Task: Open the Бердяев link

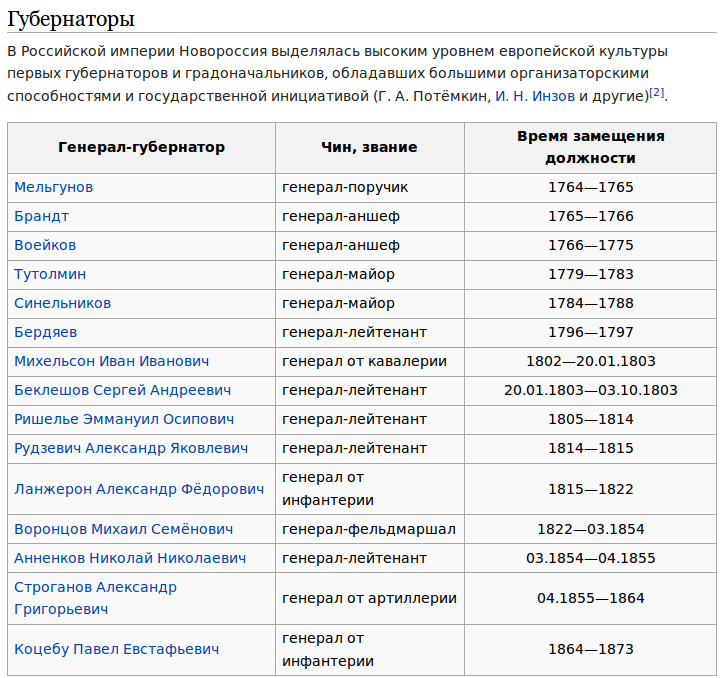Action: (46, 333)
